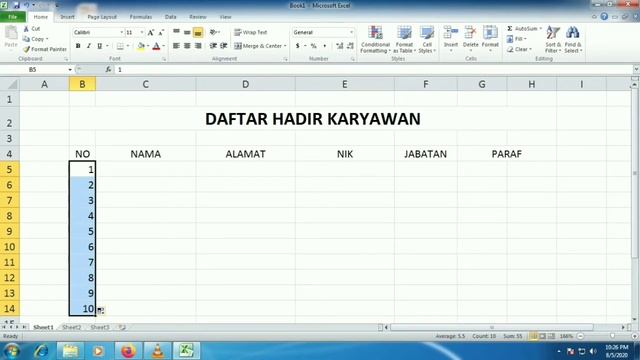Align text right in cells
The height and width of the screenshot is (360, 640).
click(x=198, y=46)
